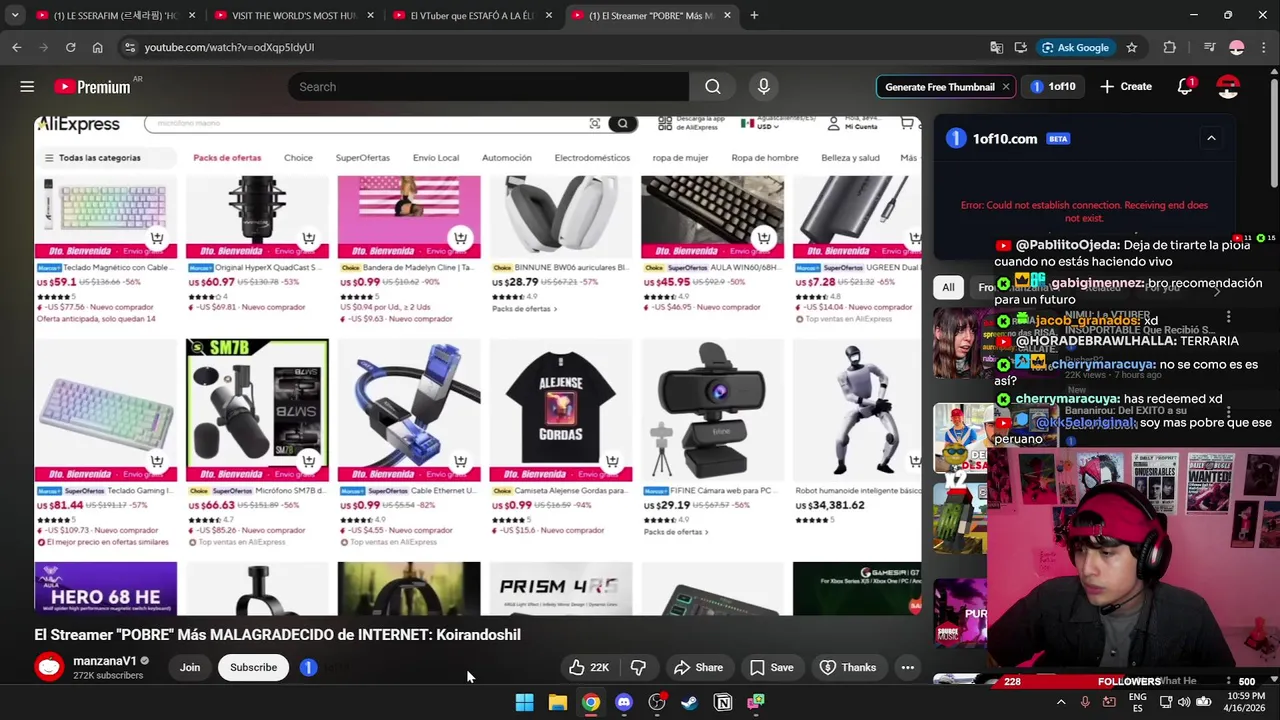The image size is (1280, 720).
Task: Go back in Chrome
Action: click(17, 47)
